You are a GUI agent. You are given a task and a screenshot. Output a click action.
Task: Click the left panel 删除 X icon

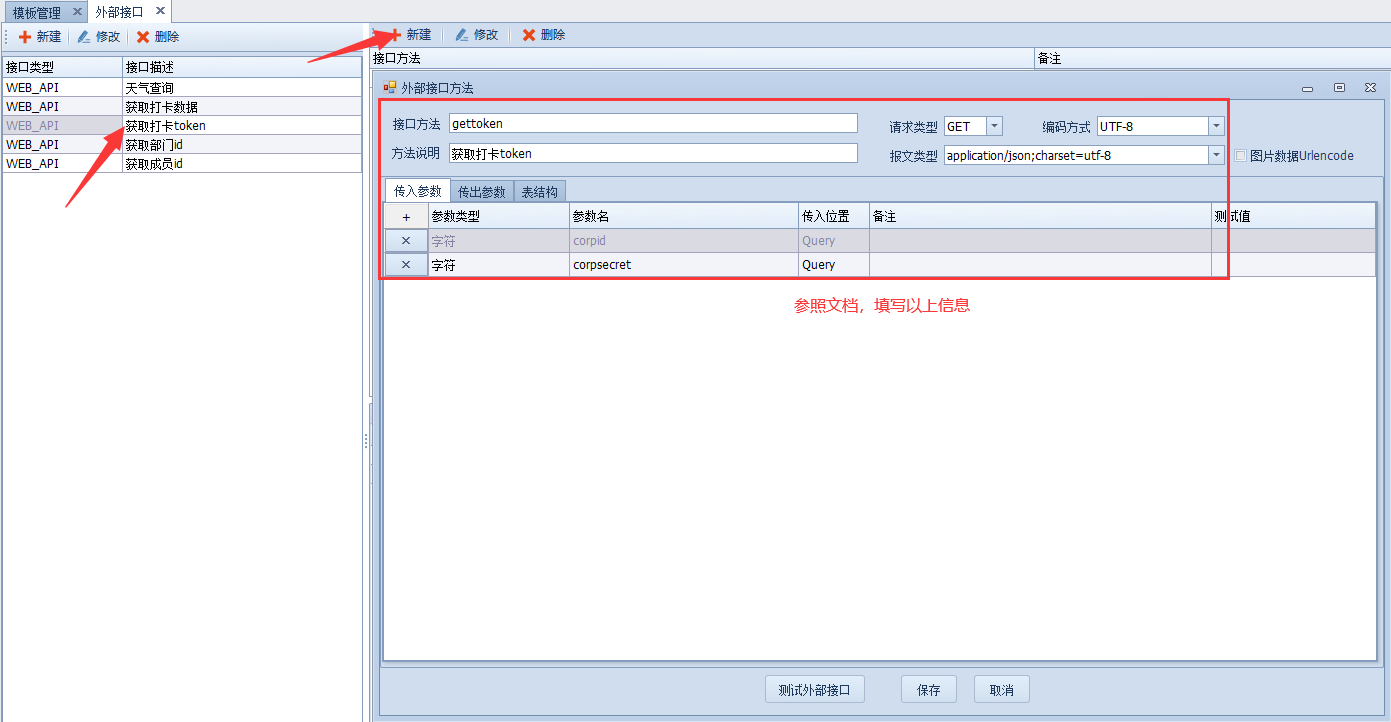coord(143,37)
